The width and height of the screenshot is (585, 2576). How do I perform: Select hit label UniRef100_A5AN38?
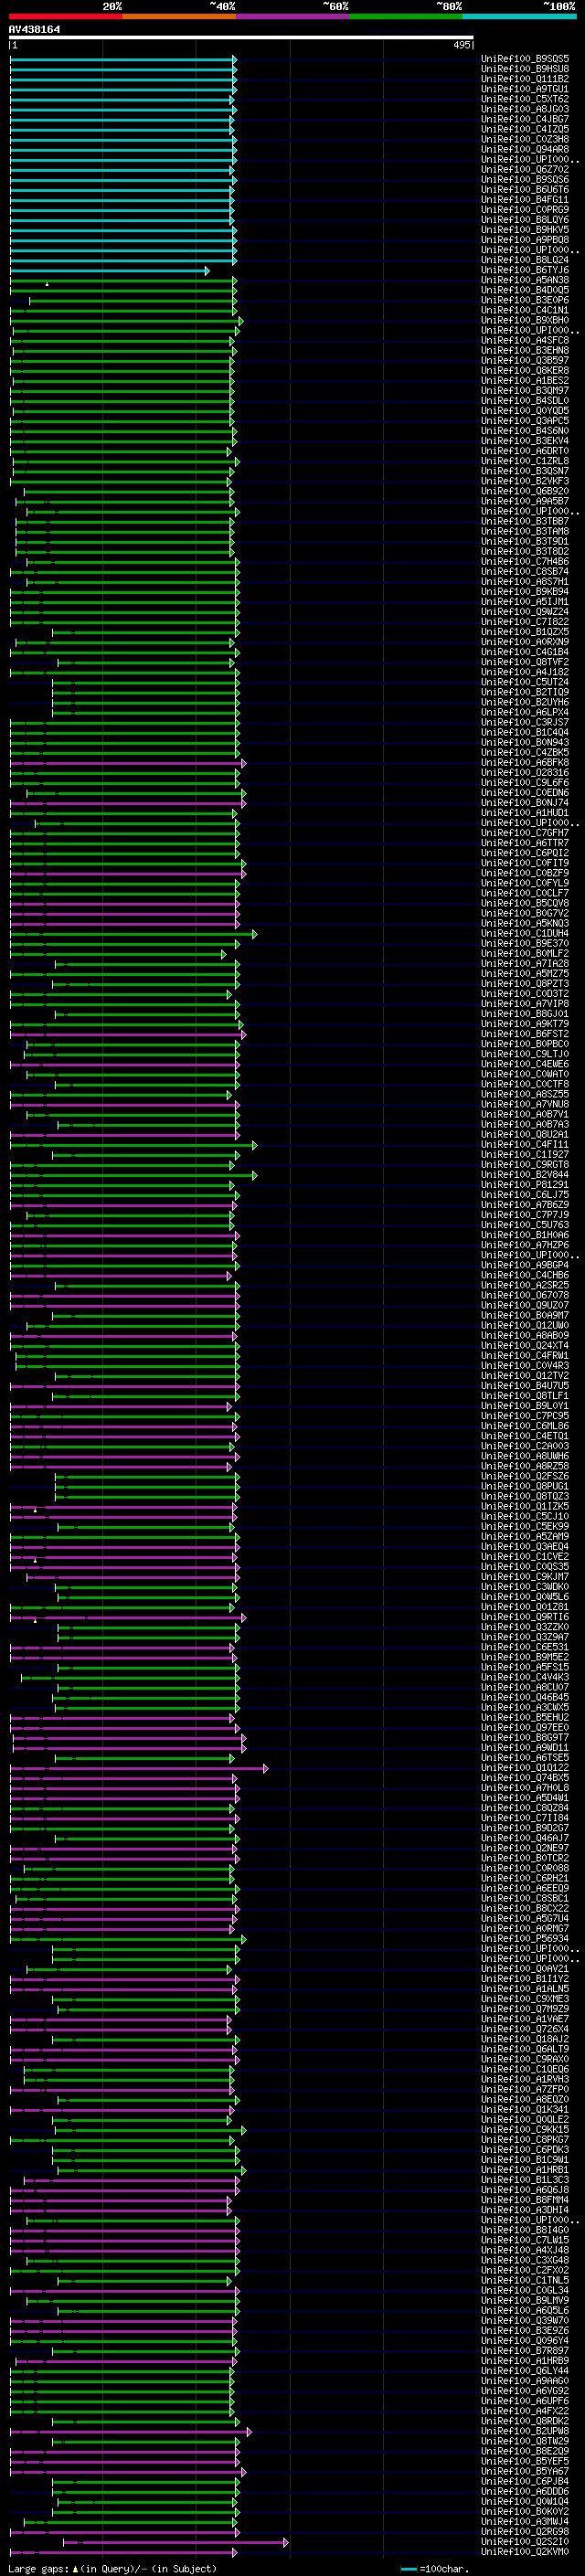pos(525,280)
